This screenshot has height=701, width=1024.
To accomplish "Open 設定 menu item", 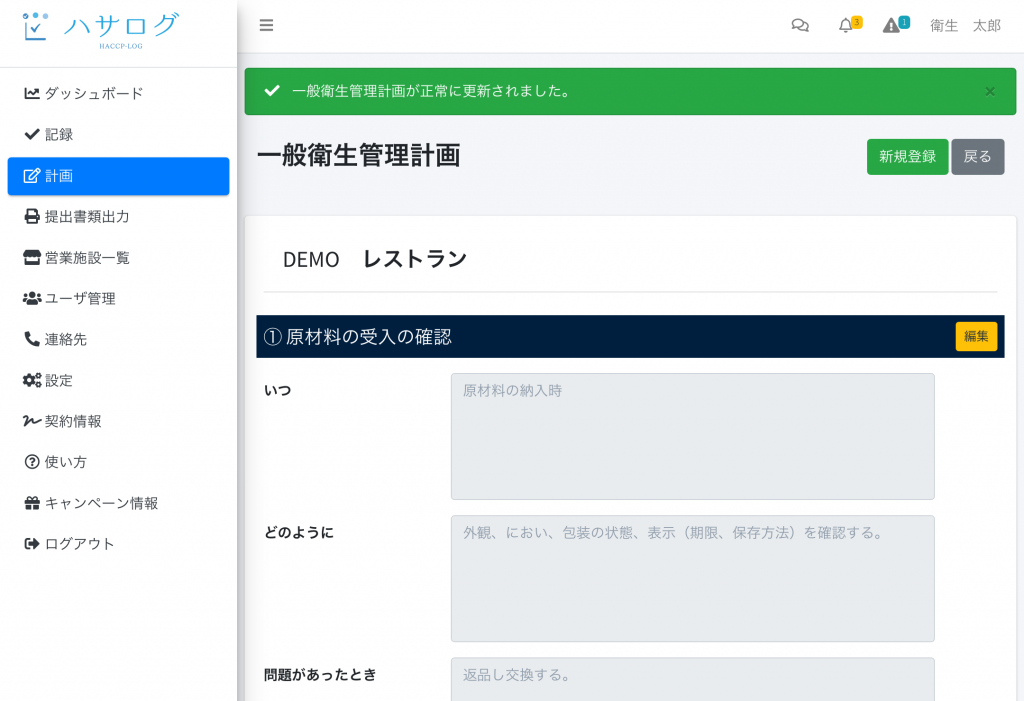I will [x=118, y=380].
